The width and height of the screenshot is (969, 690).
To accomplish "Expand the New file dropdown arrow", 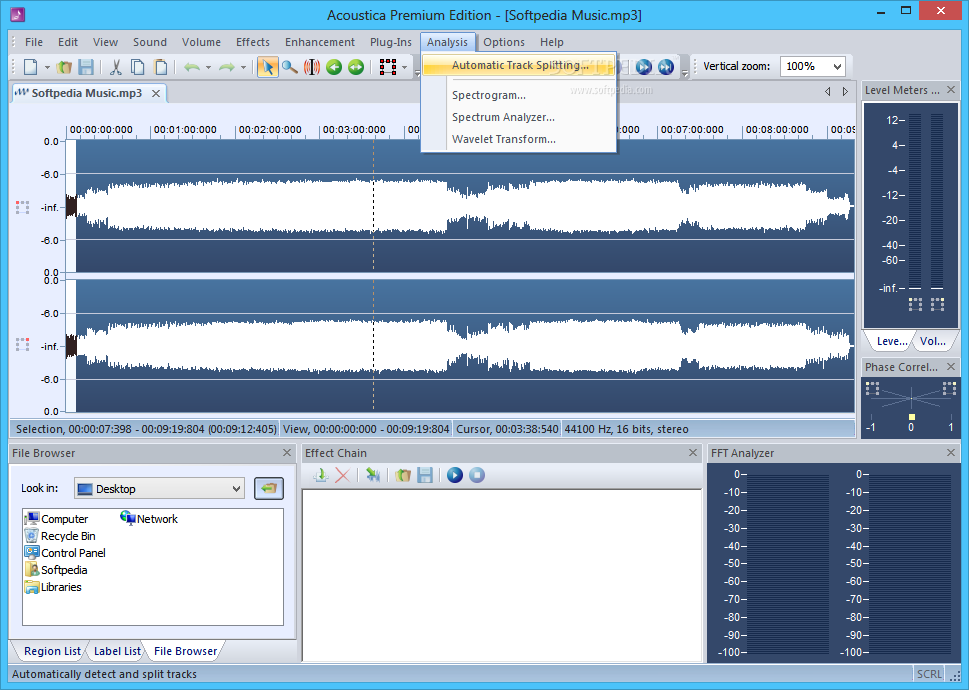I will (x=46, y=67).
